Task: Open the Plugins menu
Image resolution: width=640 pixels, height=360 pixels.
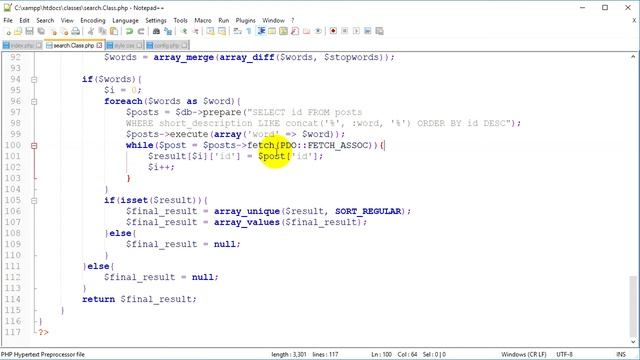Action: (x=245, y=20)
